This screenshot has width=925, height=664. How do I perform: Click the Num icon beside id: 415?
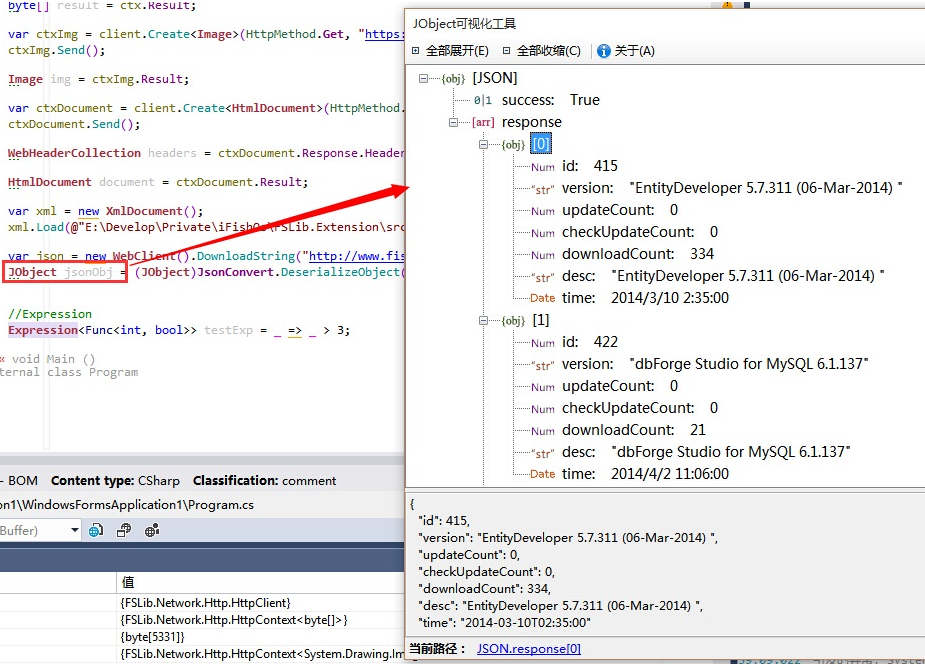pyautogui.click(x=543, y=167)
